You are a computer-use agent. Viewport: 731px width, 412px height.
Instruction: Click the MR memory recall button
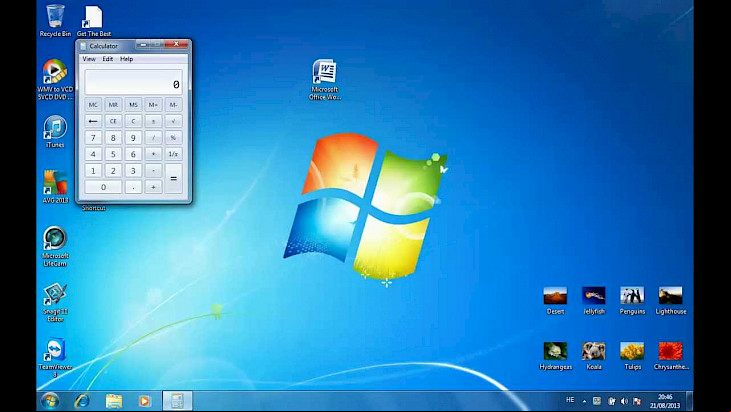pos(113,105)
